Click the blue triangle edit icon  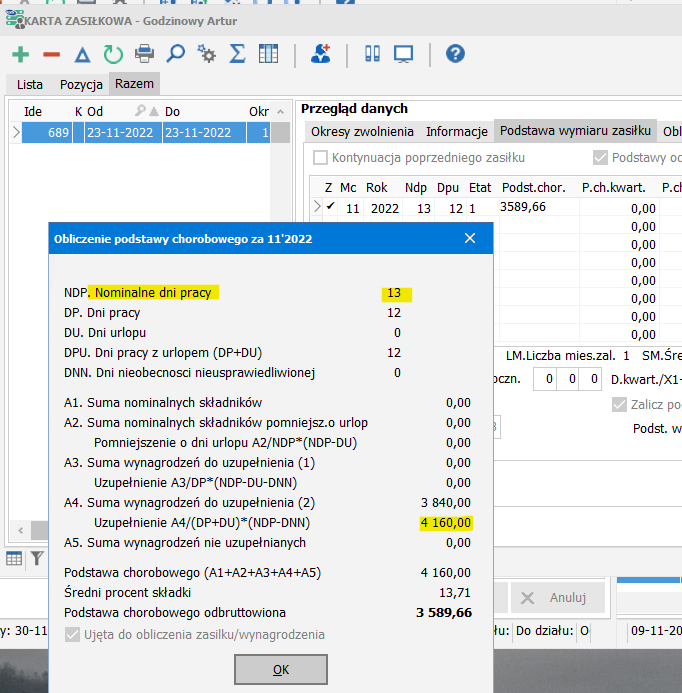[x=82, y=55]
